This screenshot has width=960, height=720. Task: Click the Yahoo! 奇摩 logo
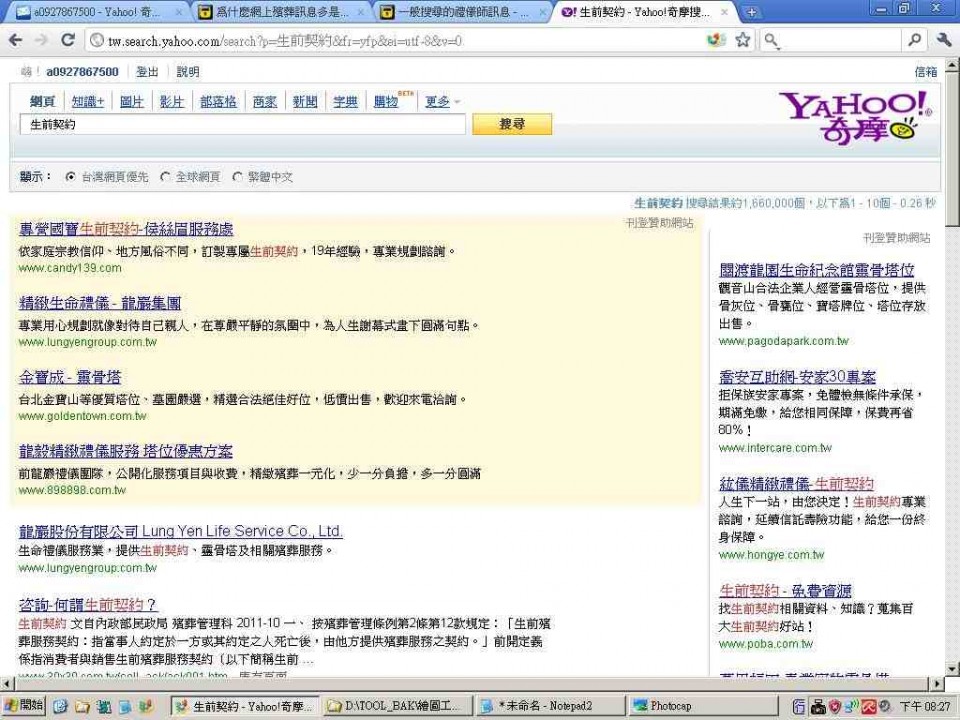[854, 118]
